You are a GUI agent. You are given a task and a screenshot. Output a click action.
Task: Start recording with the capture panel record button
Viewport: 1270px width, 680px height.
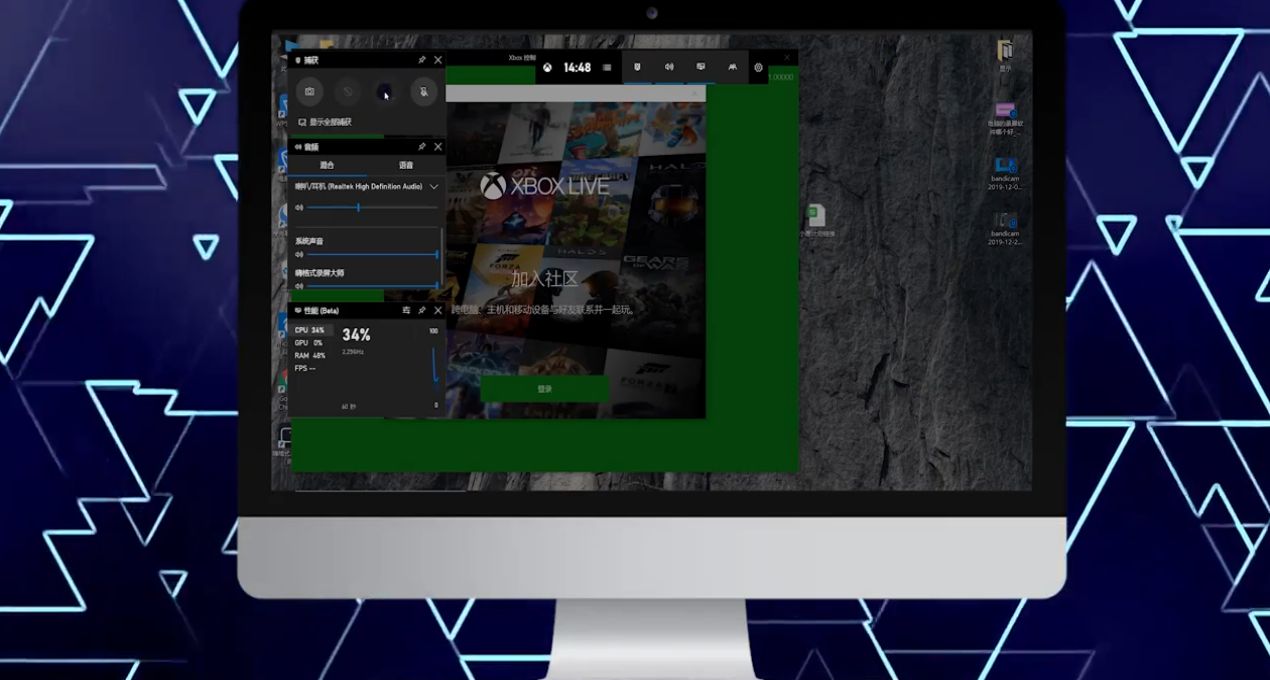pyautogui.click(x=385, y=92)
